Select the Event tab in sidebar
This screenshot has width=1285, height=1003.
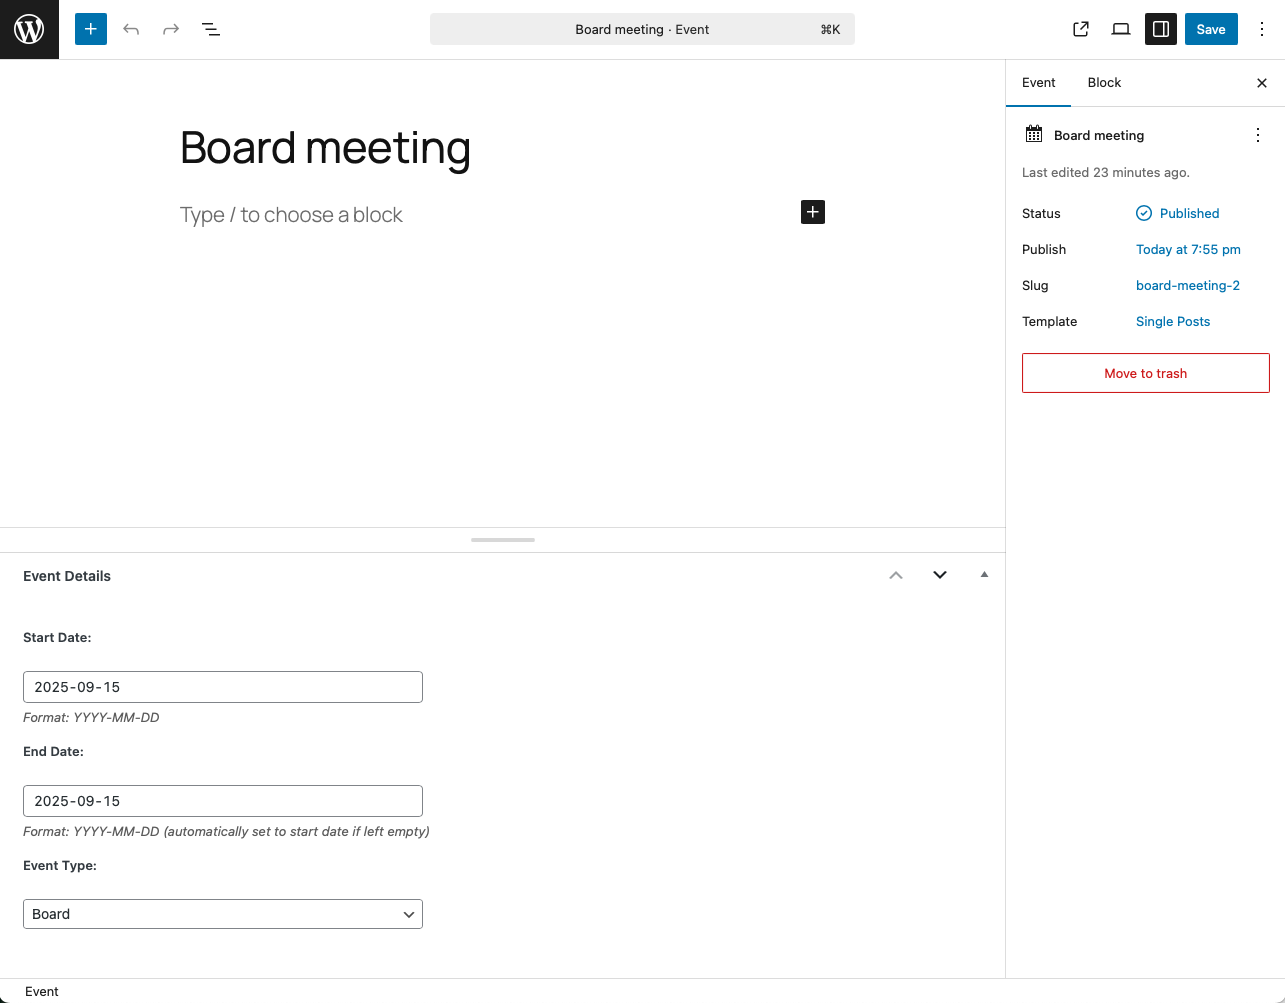pyautogui.click(x=1038, y=82)
